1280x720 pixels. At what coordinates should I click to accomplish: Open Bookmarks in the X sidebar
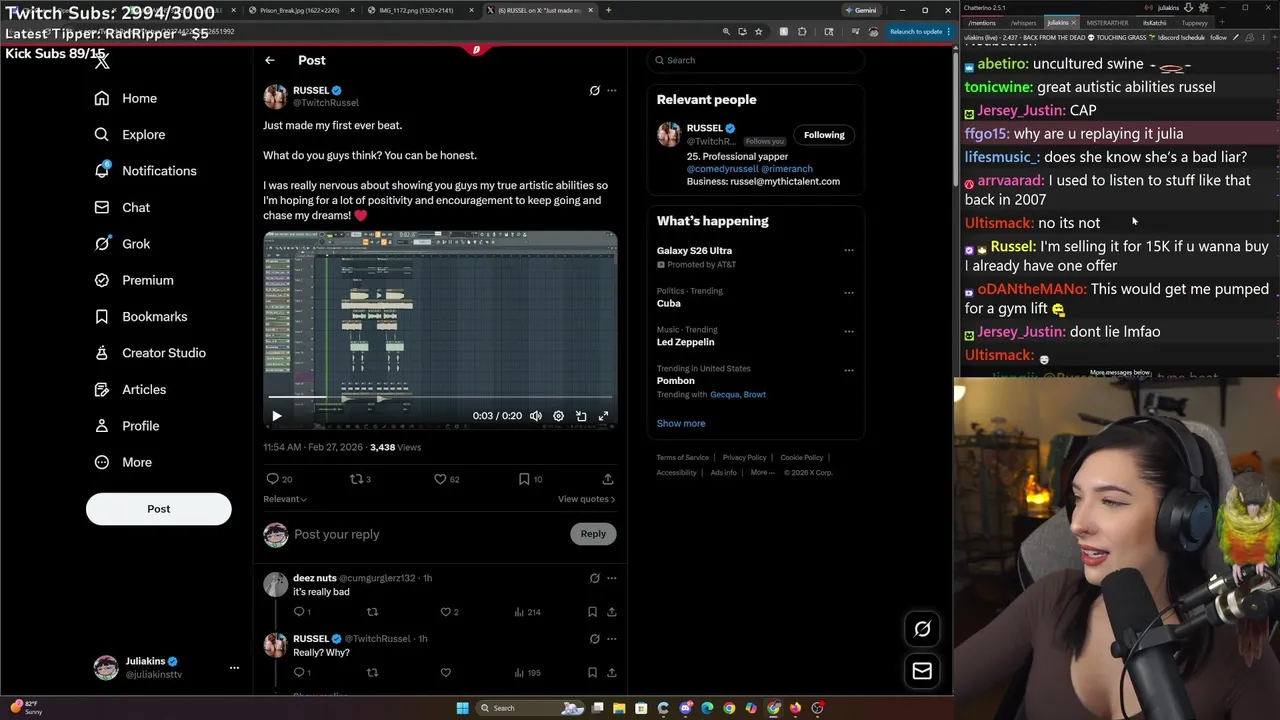coord(141,316)
